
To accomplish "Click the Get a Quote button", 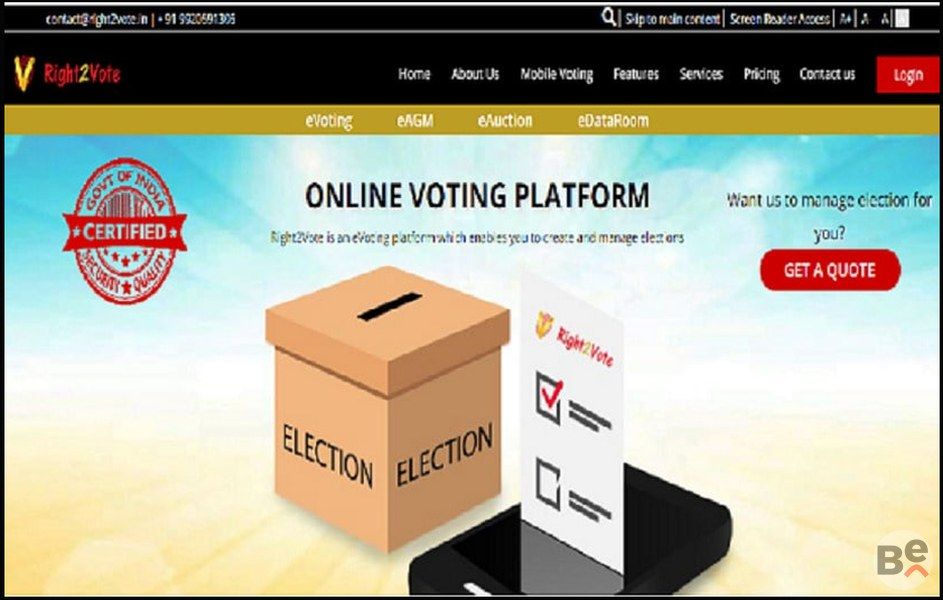I will pyautogui.click(x=830, y=270).
